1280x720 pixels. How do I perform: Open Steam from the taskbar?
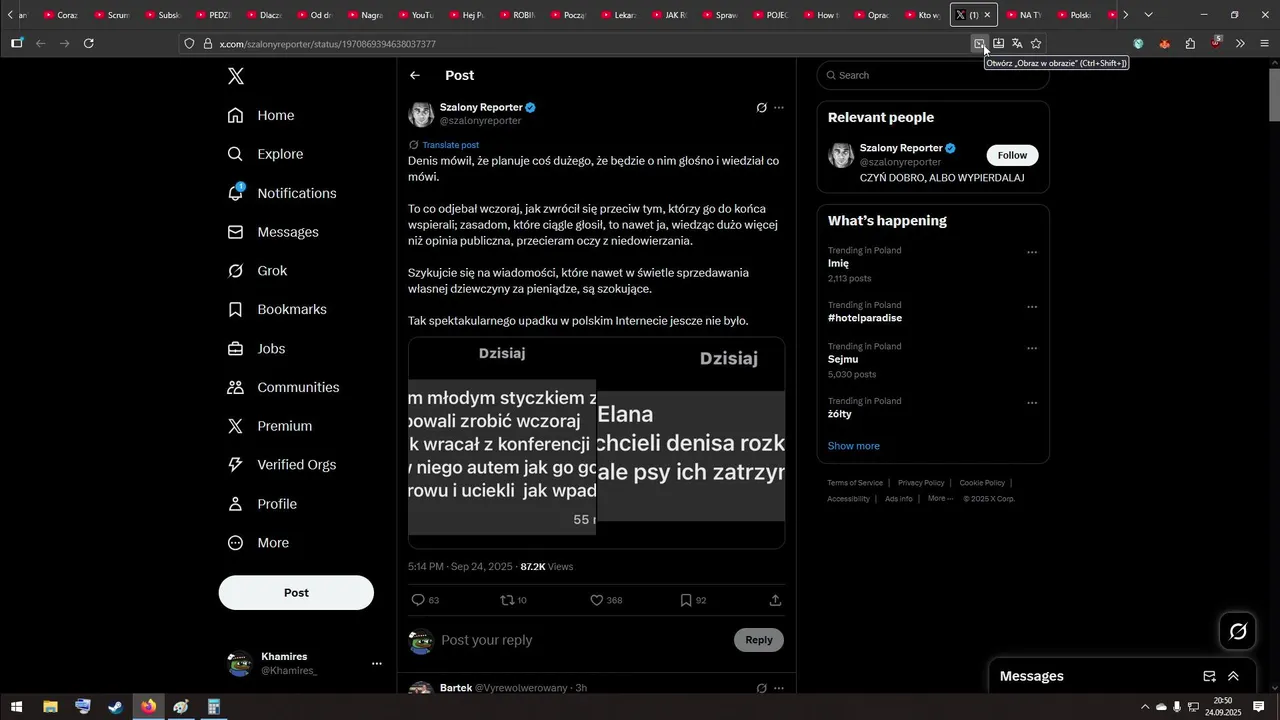tap(116, 707)
